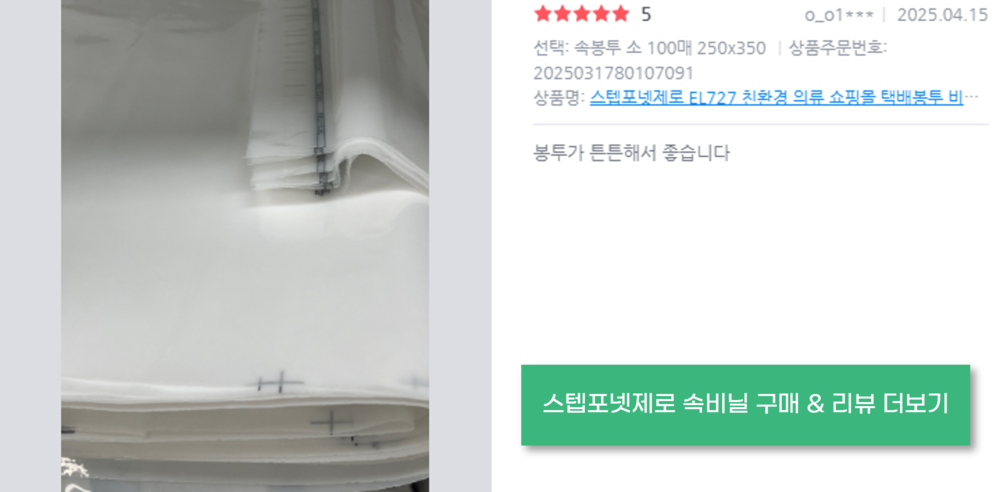Click the option text 속봉투 소 100매 250x350

pyautogui.click(x=670, y=48)
